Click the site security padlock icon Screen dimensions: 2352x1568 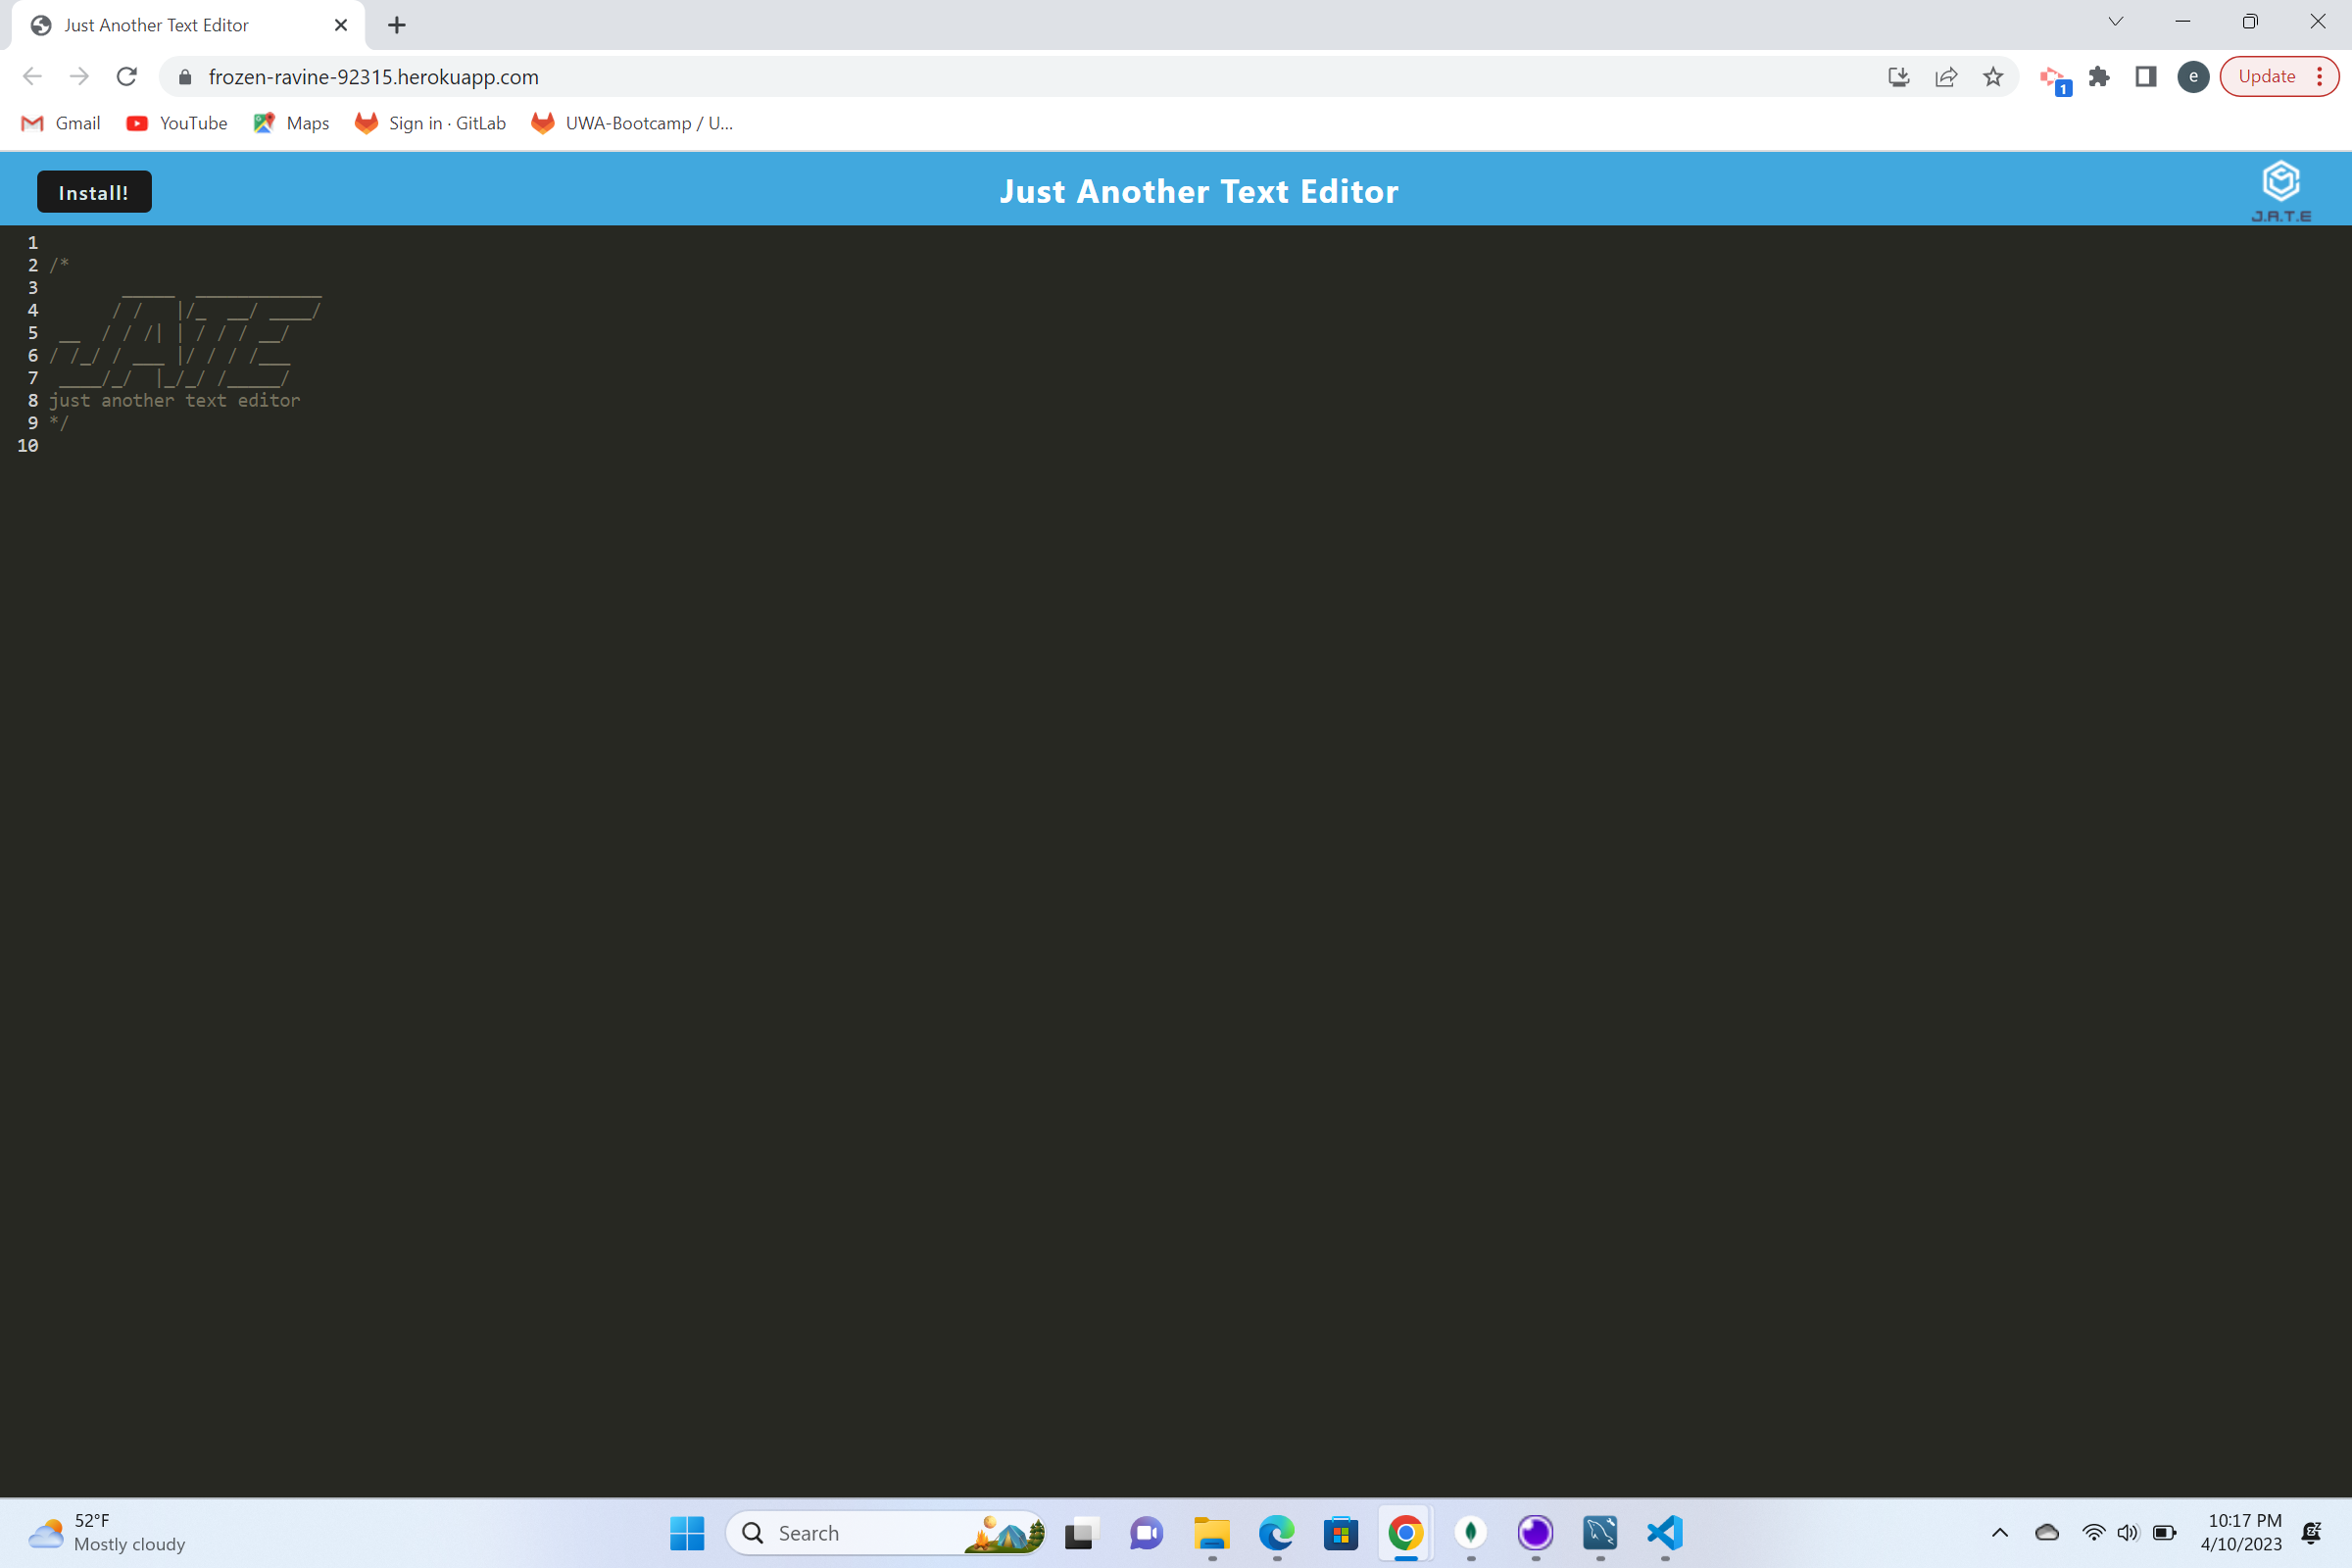pyautogui.click(x=184, y=77)
